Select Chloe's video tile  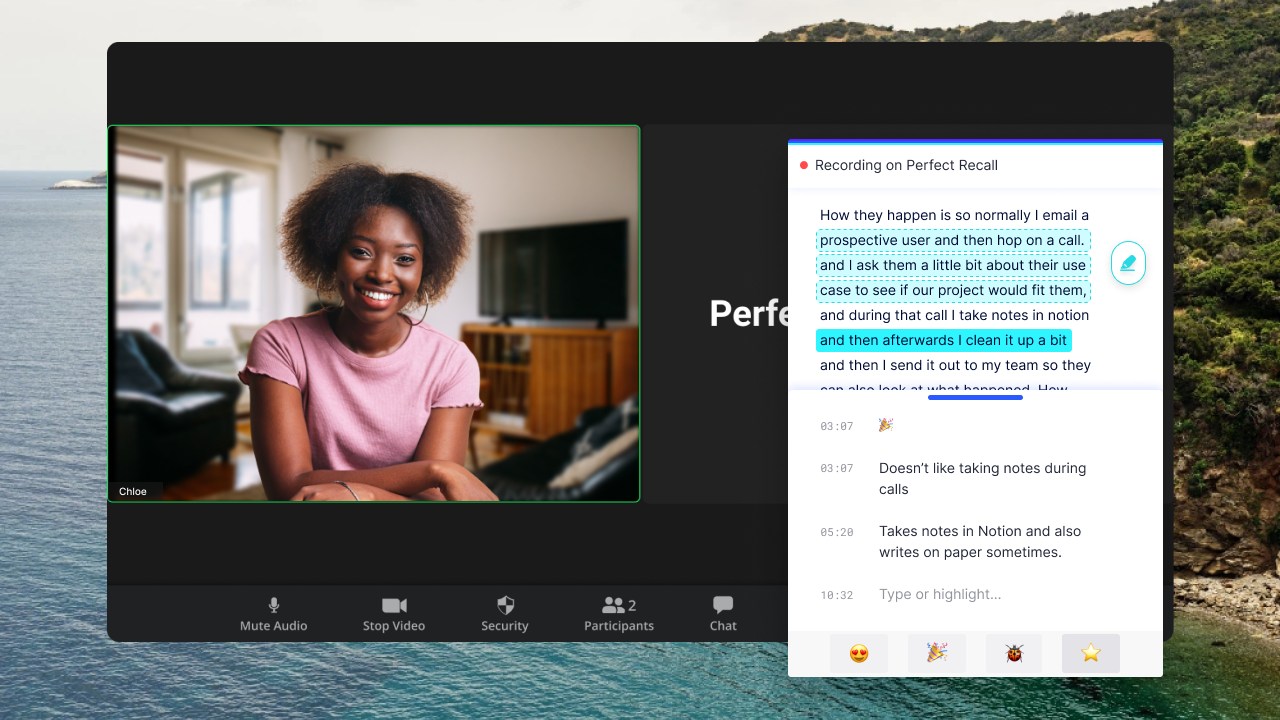374,313
